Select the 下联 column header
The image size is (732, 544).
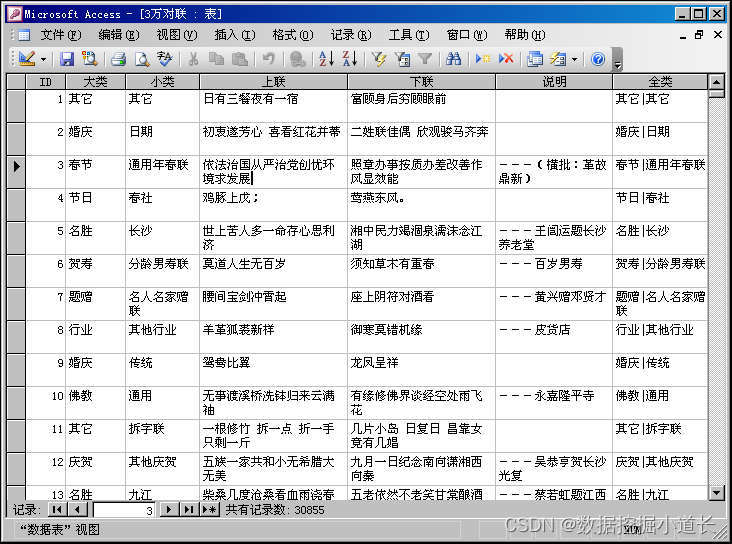(422, 82)
